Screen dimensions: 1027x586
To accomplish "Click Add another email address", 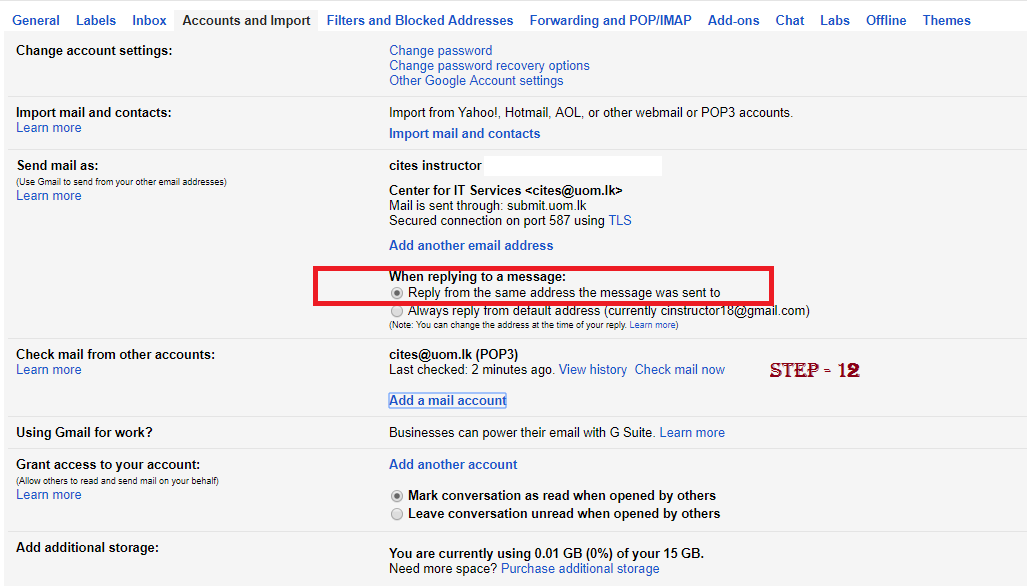I will tap(471, 246).
